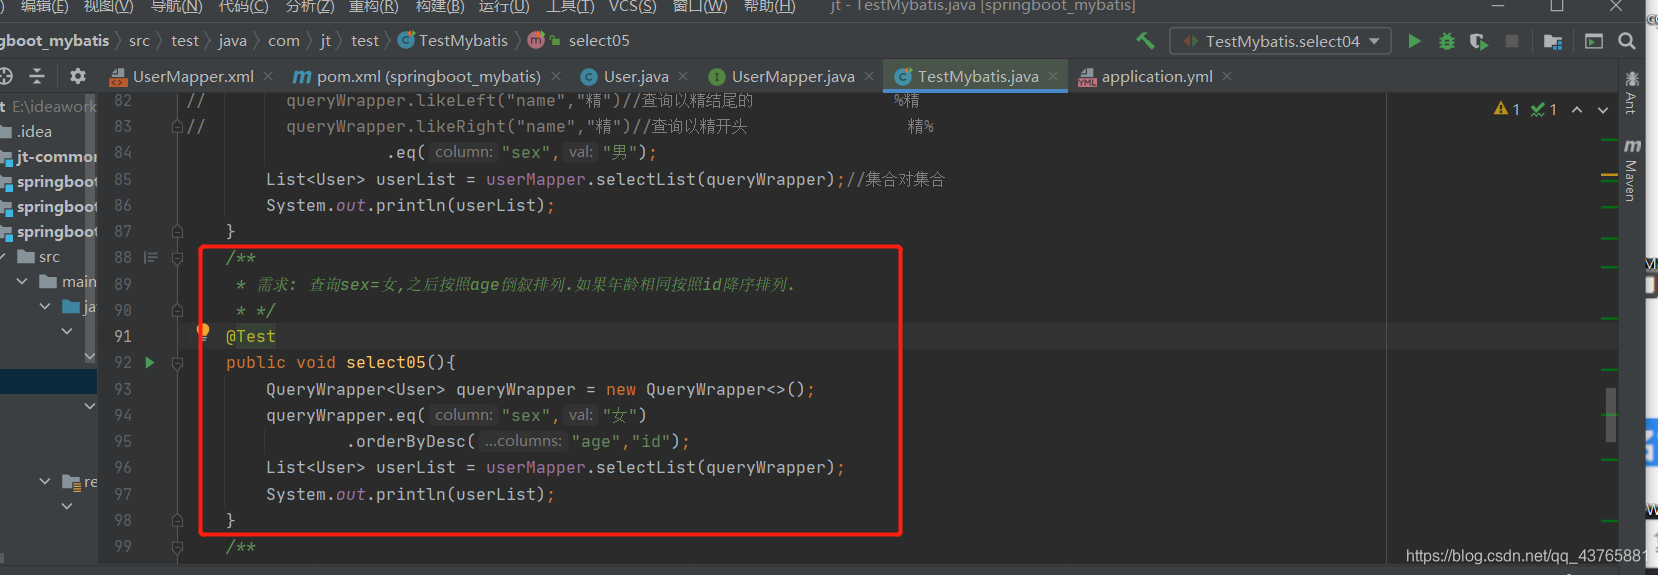Close the UserMapper.xml tab
The image size is (1658, 575).
click(268, 76)
